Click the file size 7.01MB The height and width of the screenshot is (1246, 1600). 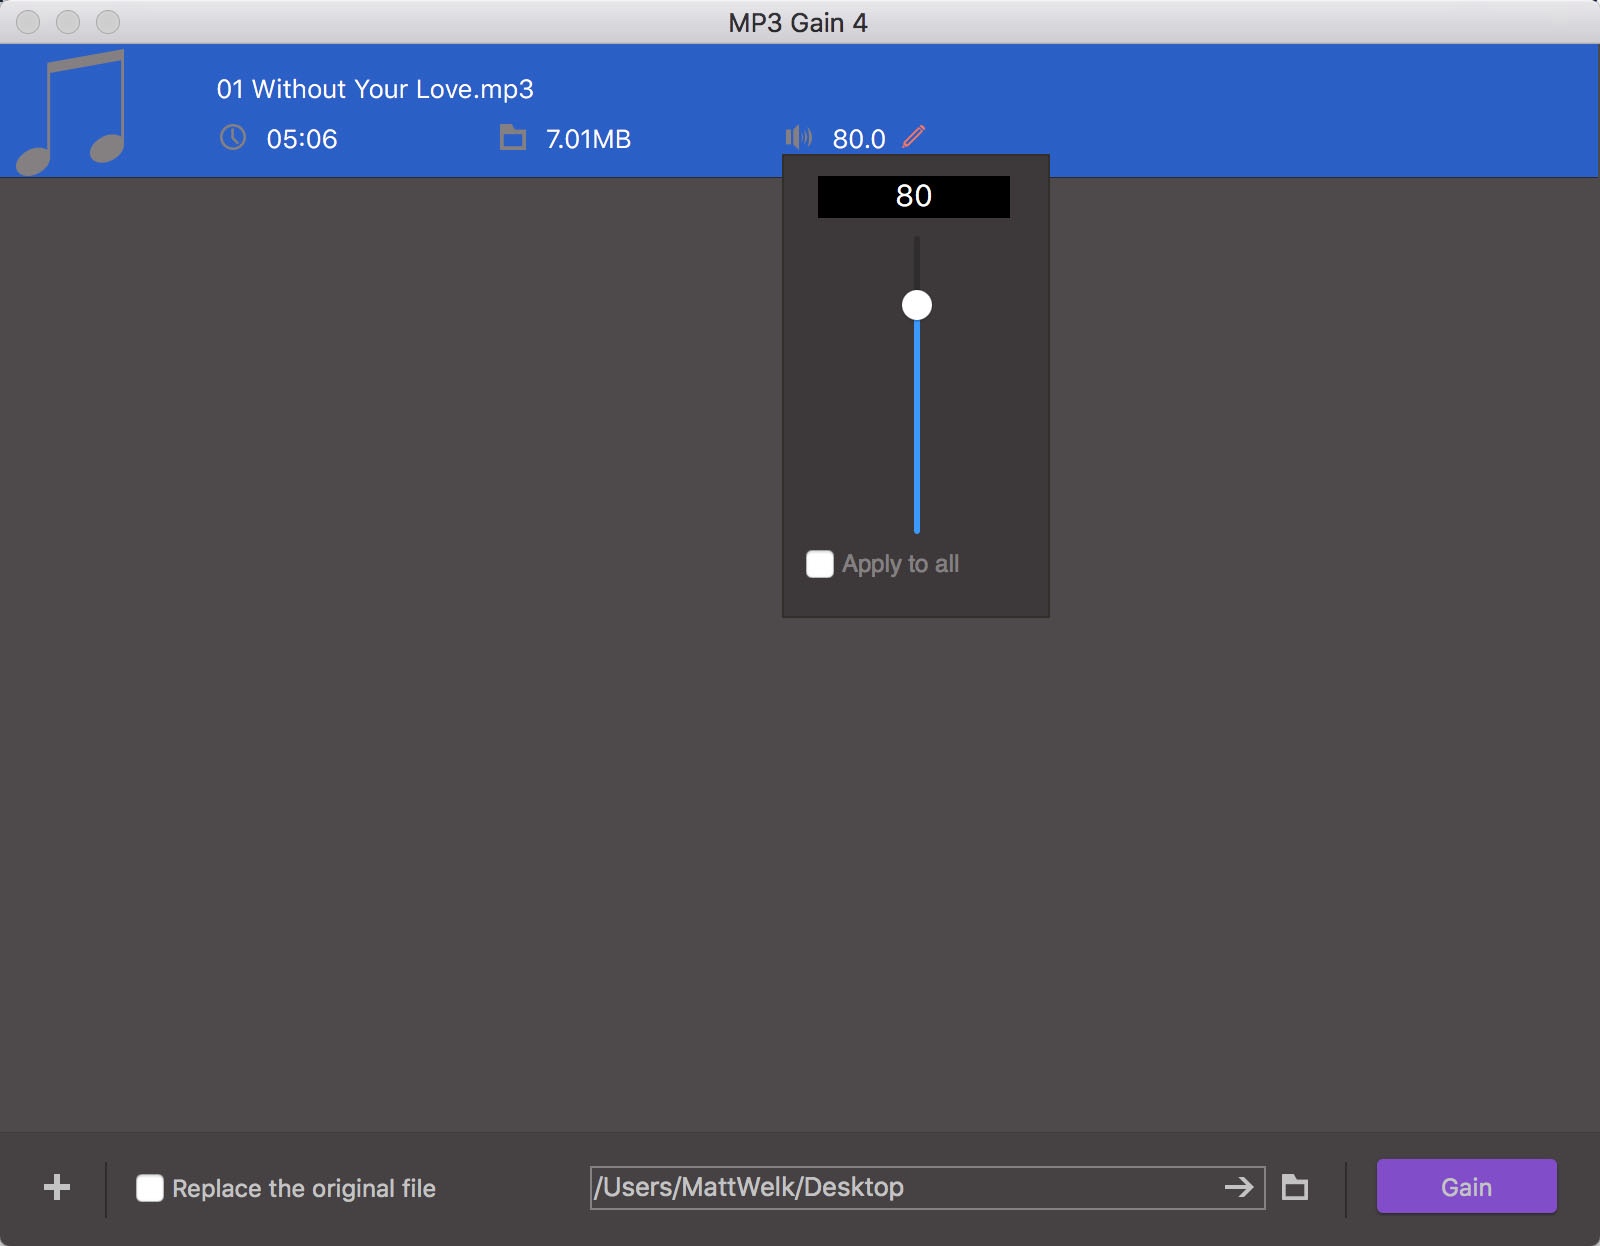588,139
